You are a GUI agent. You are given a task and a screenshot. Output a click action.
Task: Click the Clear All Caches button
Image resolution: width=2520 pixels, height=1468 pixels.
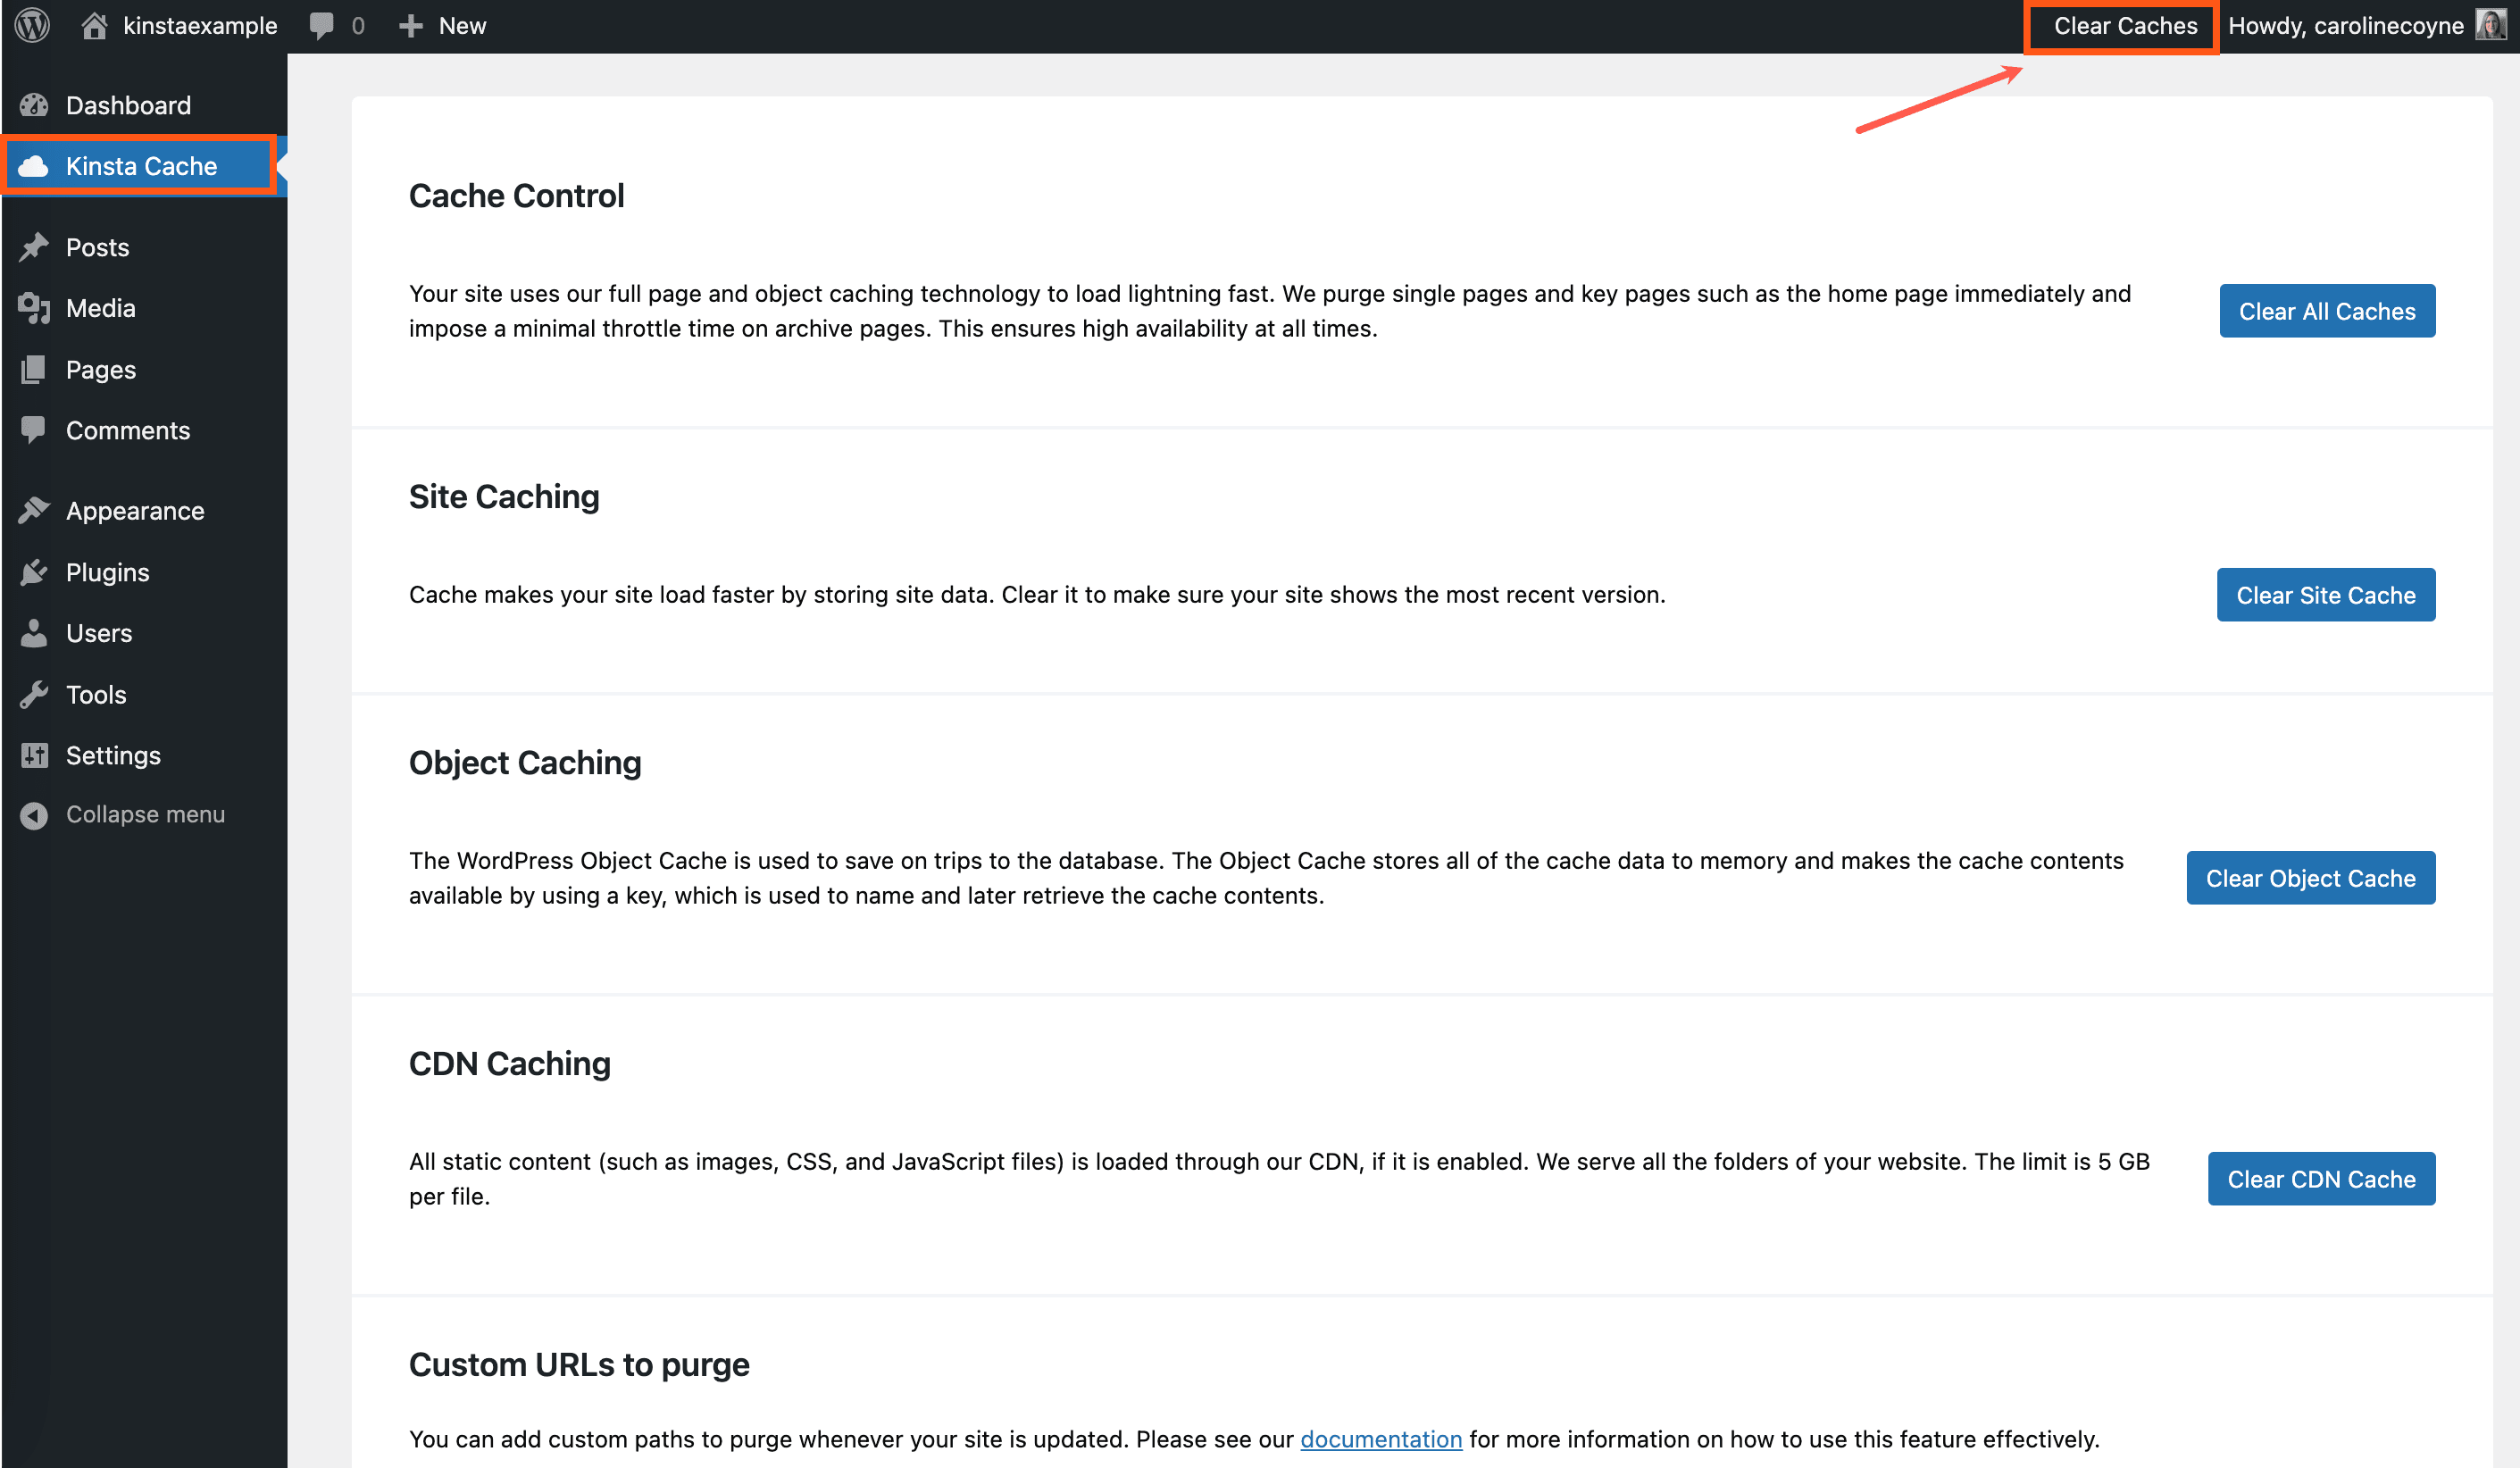pos(2327,310)
